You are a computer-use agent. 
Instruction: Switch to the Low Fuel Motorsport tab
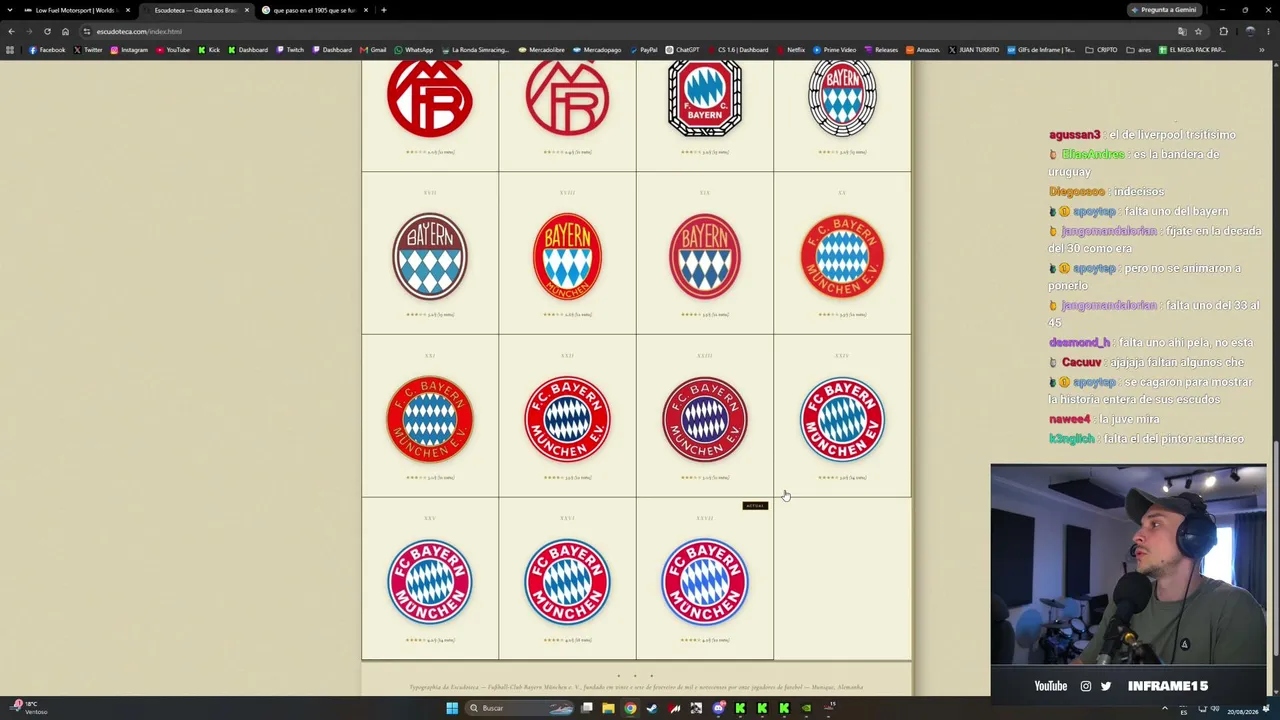78,10
